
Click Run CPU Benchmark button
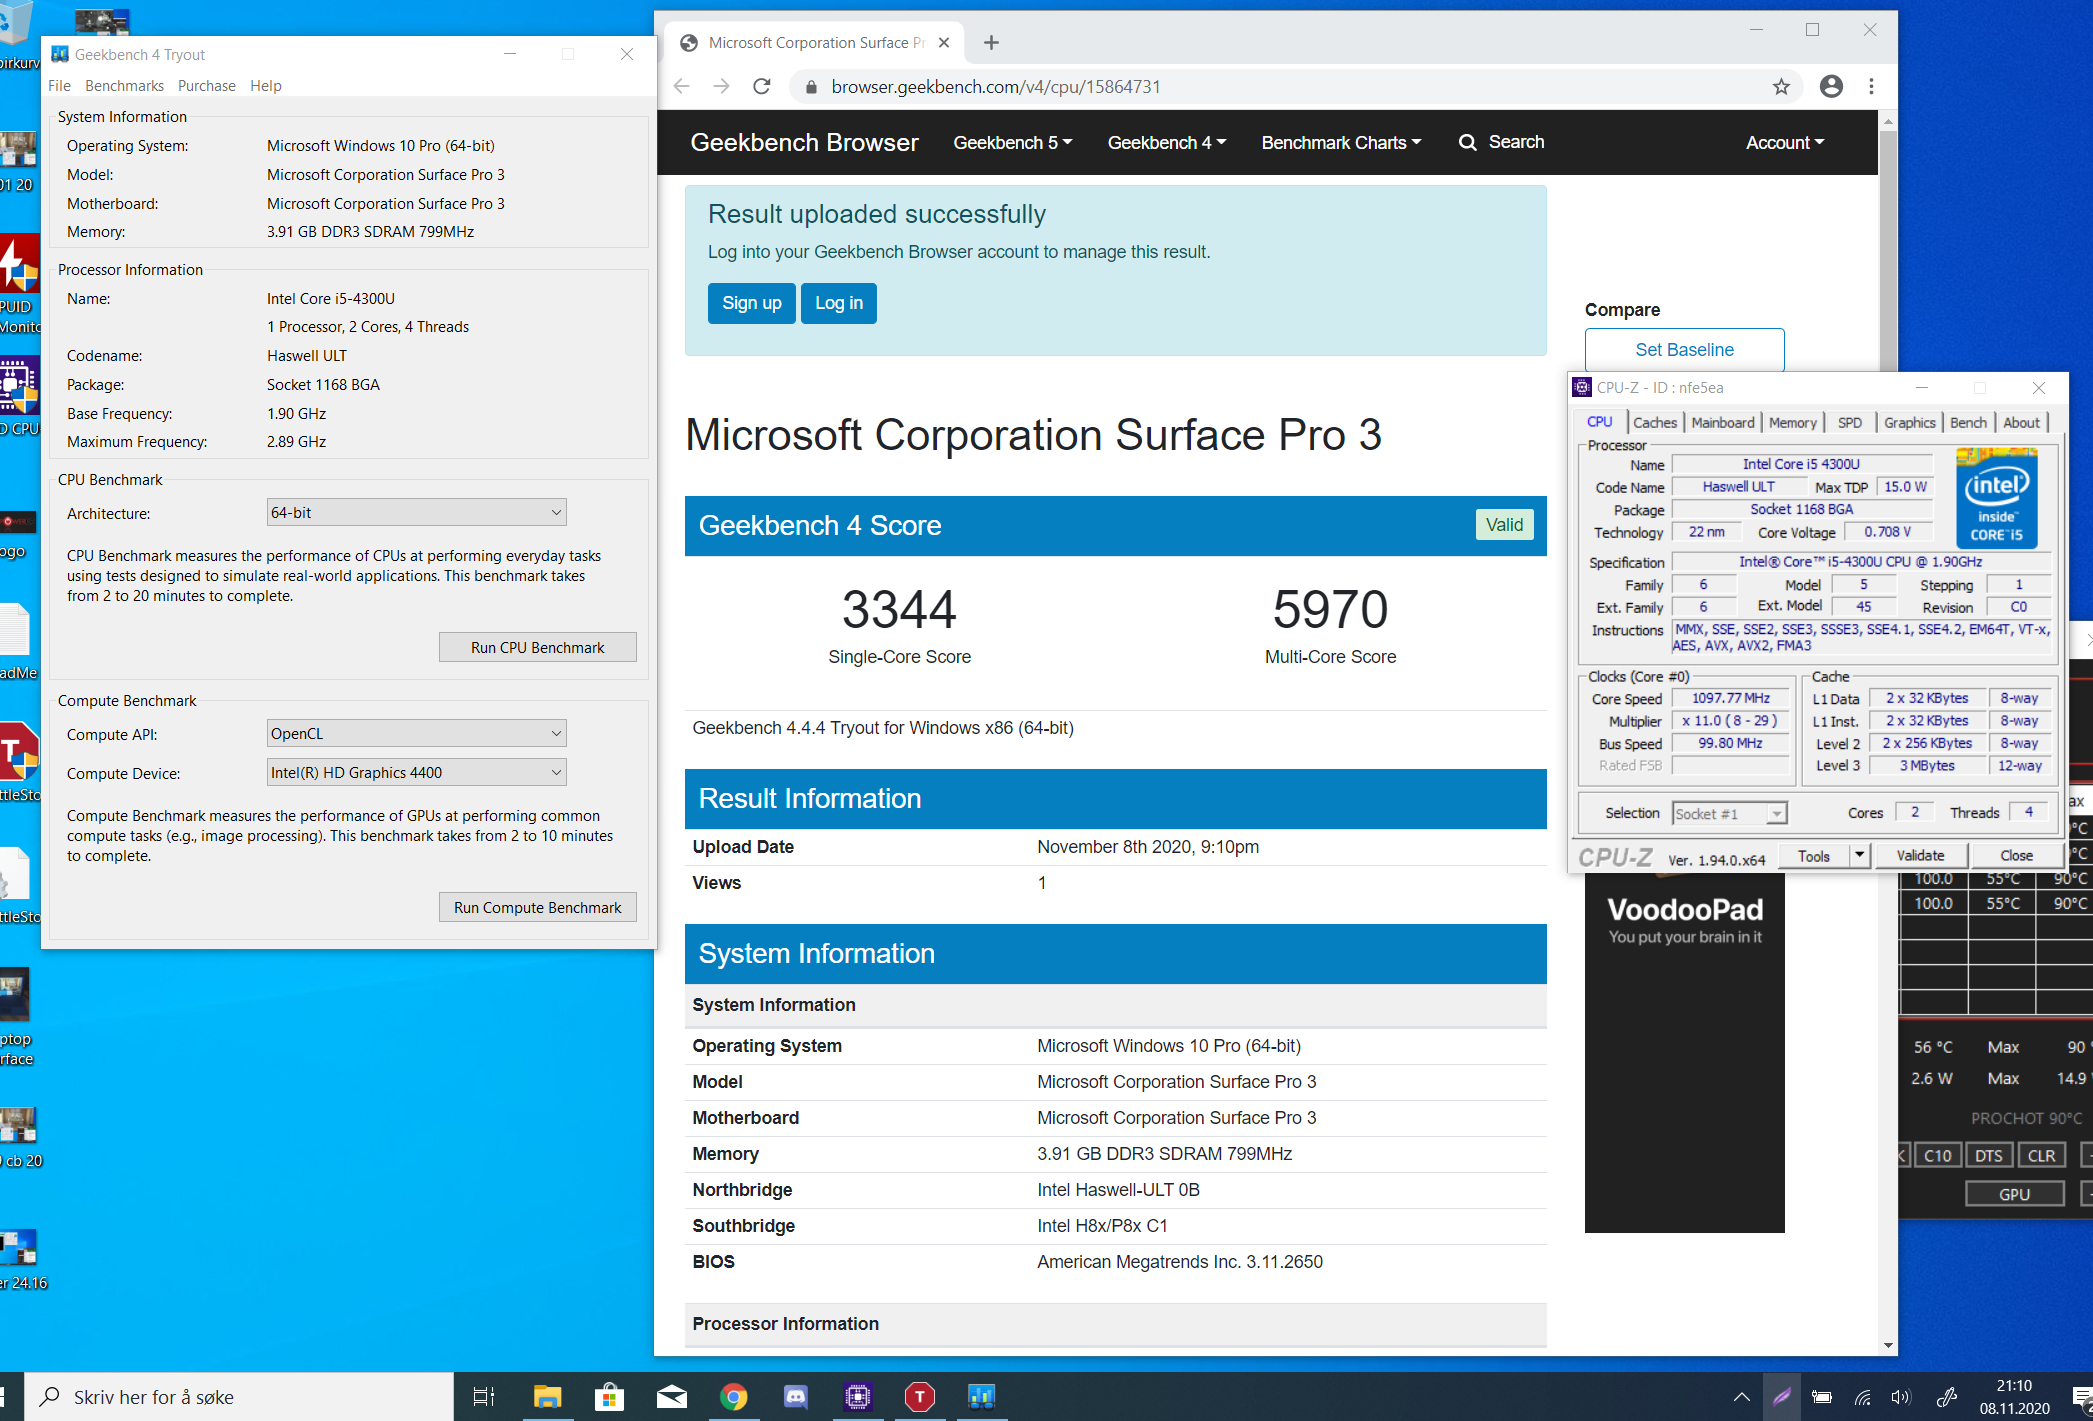coord(538,647)
